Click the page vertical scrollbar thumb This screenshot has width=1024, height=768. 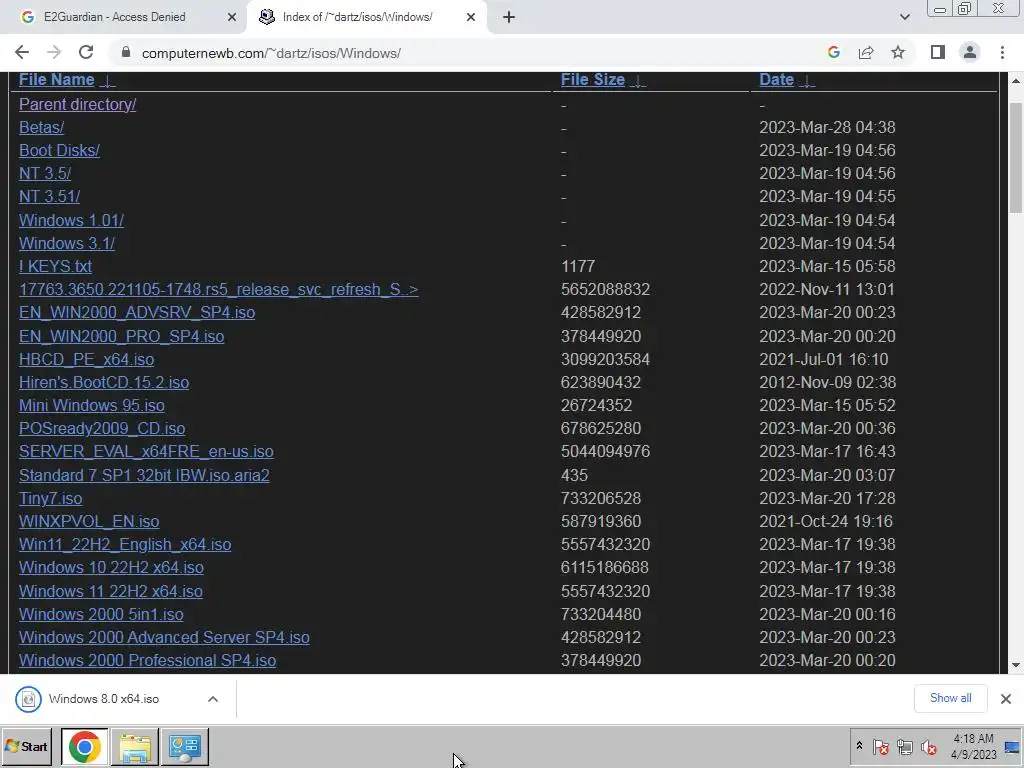[1016, 157]
